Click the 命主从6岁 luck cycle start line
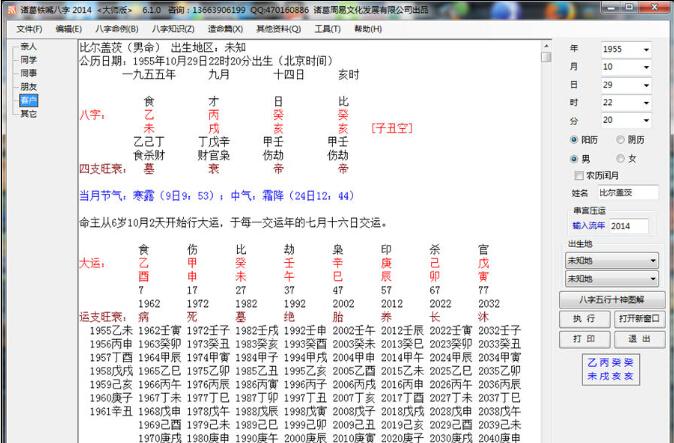The width and height of the screenshot is (674, 443). pos(233,223)
